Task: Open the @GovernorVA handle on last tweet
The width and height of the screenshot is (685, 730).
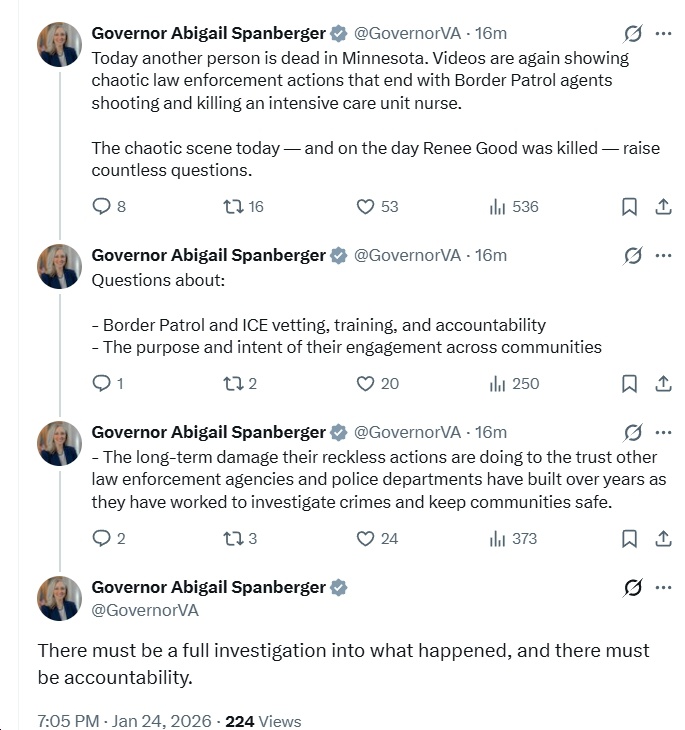Action: point(145,609)
